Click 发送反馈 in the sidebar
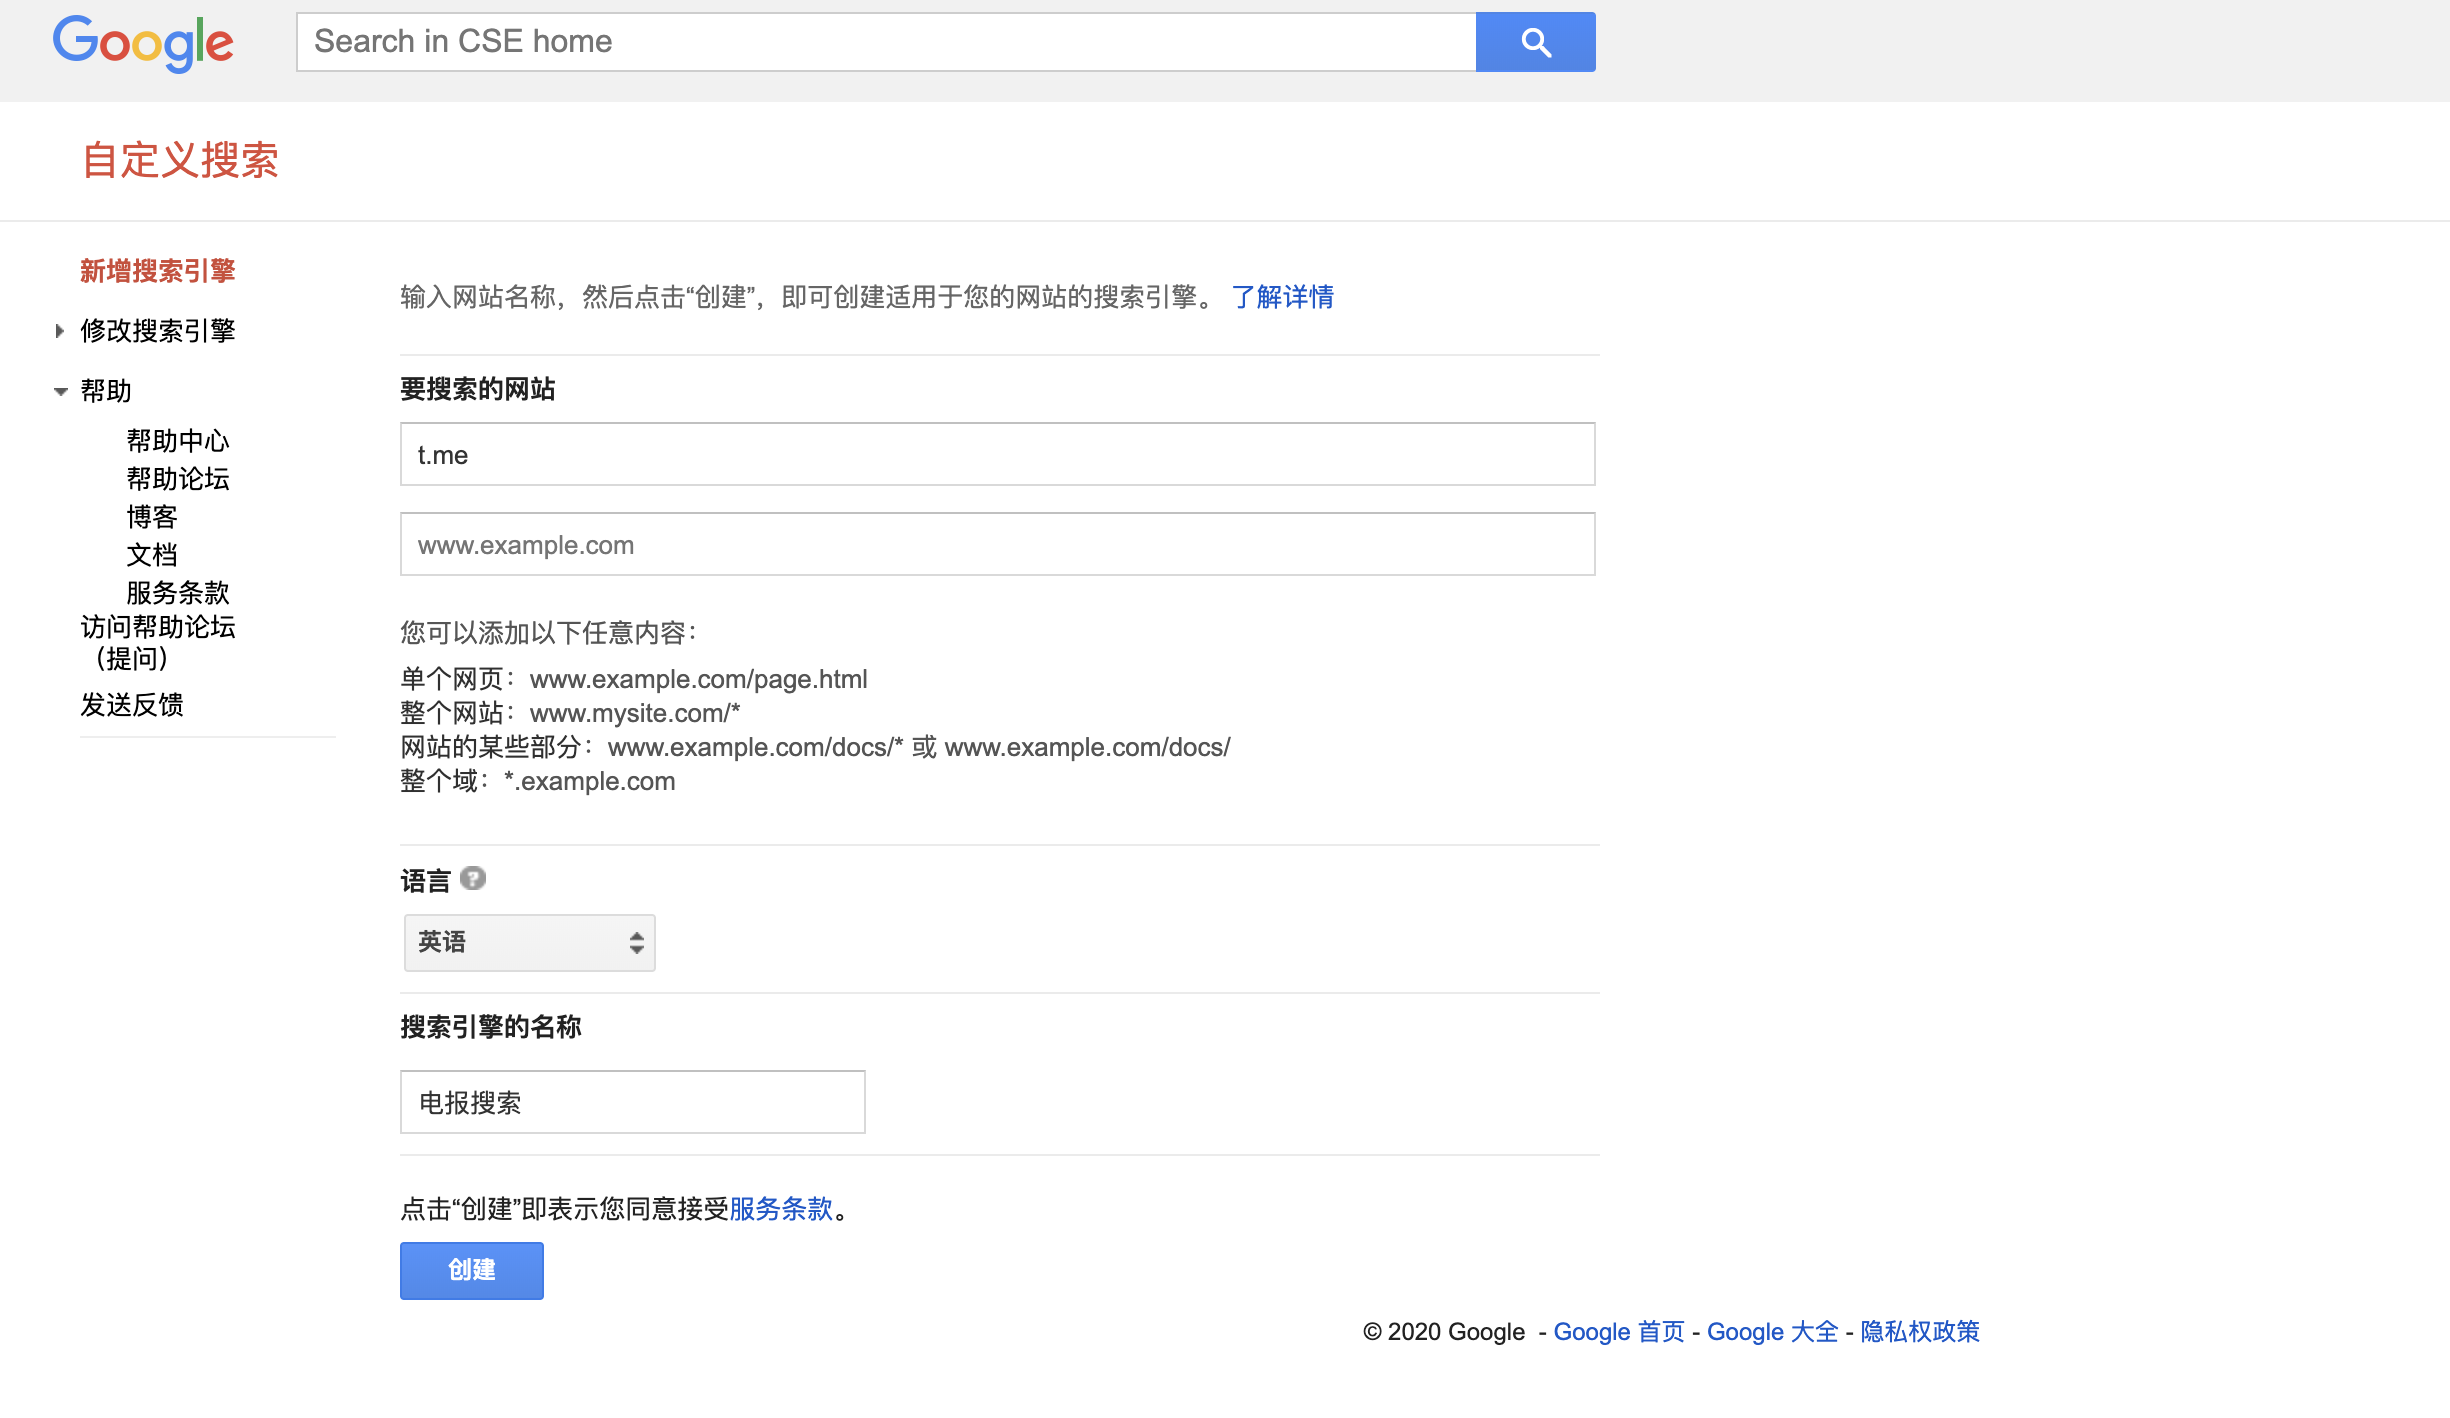This screenshot has width=2450, height=1418. pyautogui.click(x=132, y=705)
